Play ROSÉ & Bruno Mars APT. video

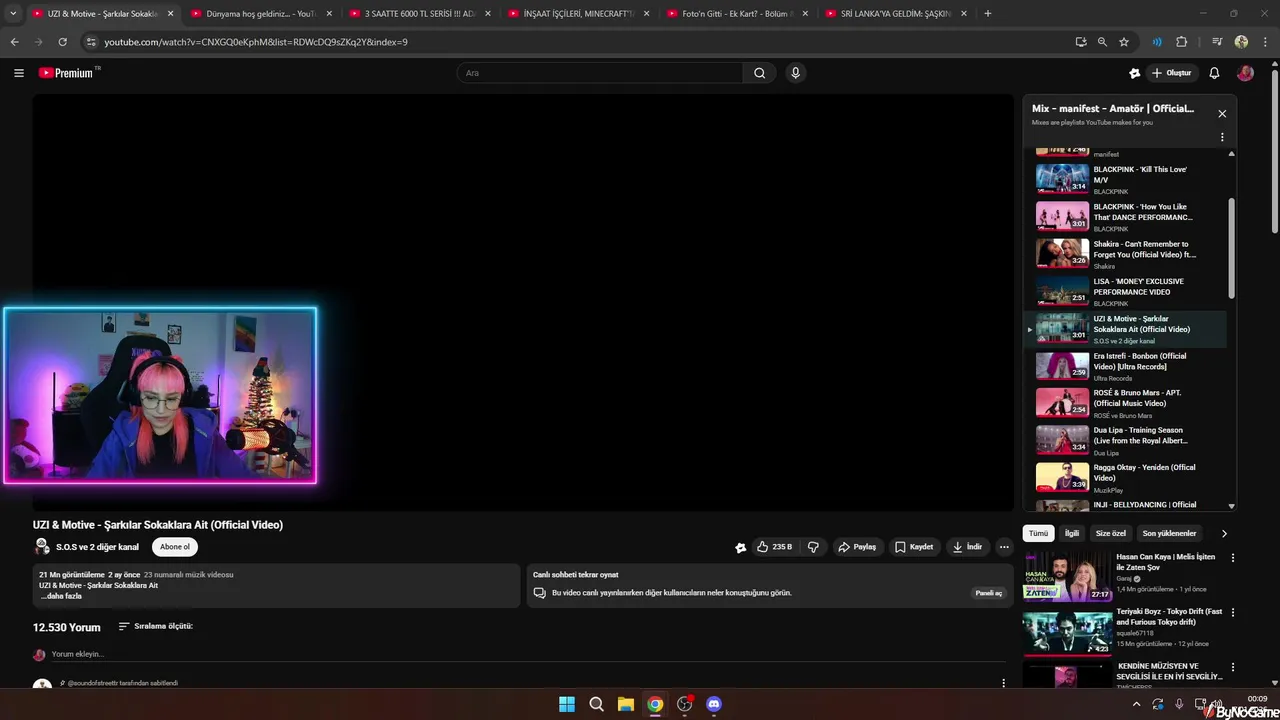1127,403
